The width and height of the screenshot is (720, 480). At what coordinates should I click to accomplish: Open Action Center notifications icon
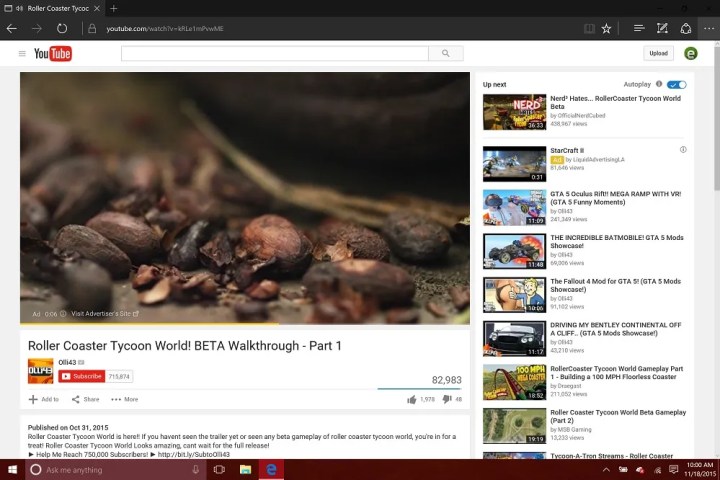point(674,469)
